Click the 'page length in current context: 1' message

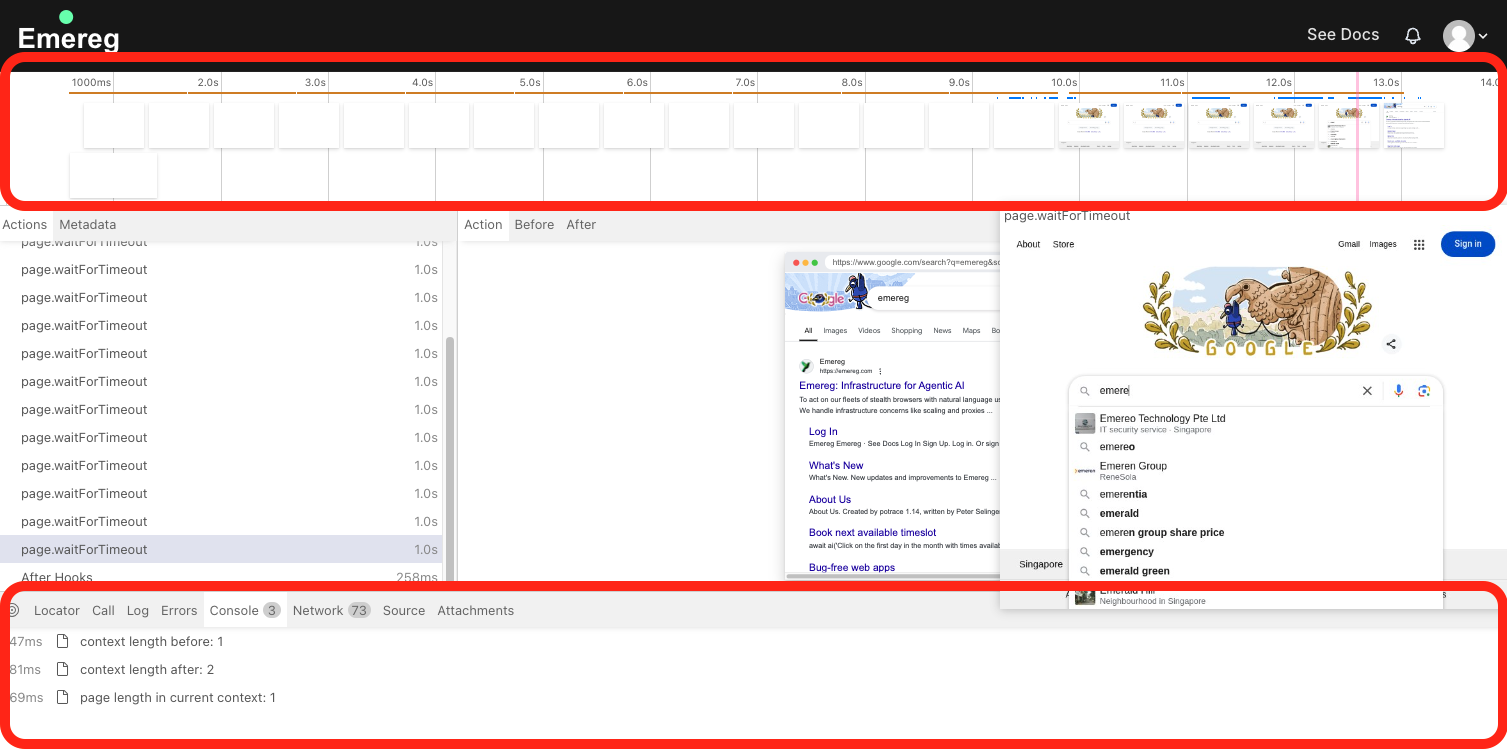coord(178,697)
